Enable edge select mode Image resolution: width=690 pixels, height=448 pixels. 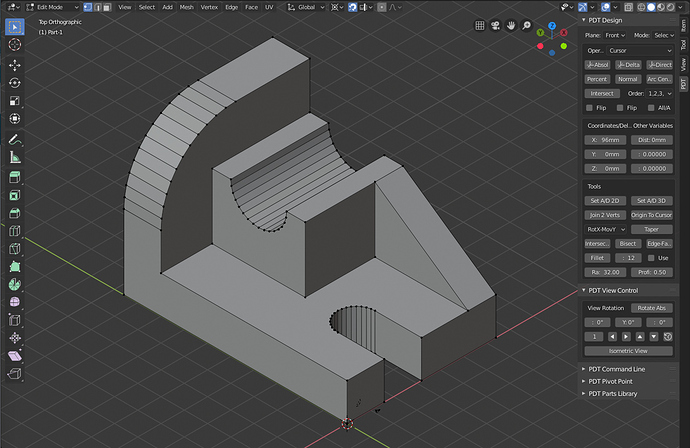[97, 7]
